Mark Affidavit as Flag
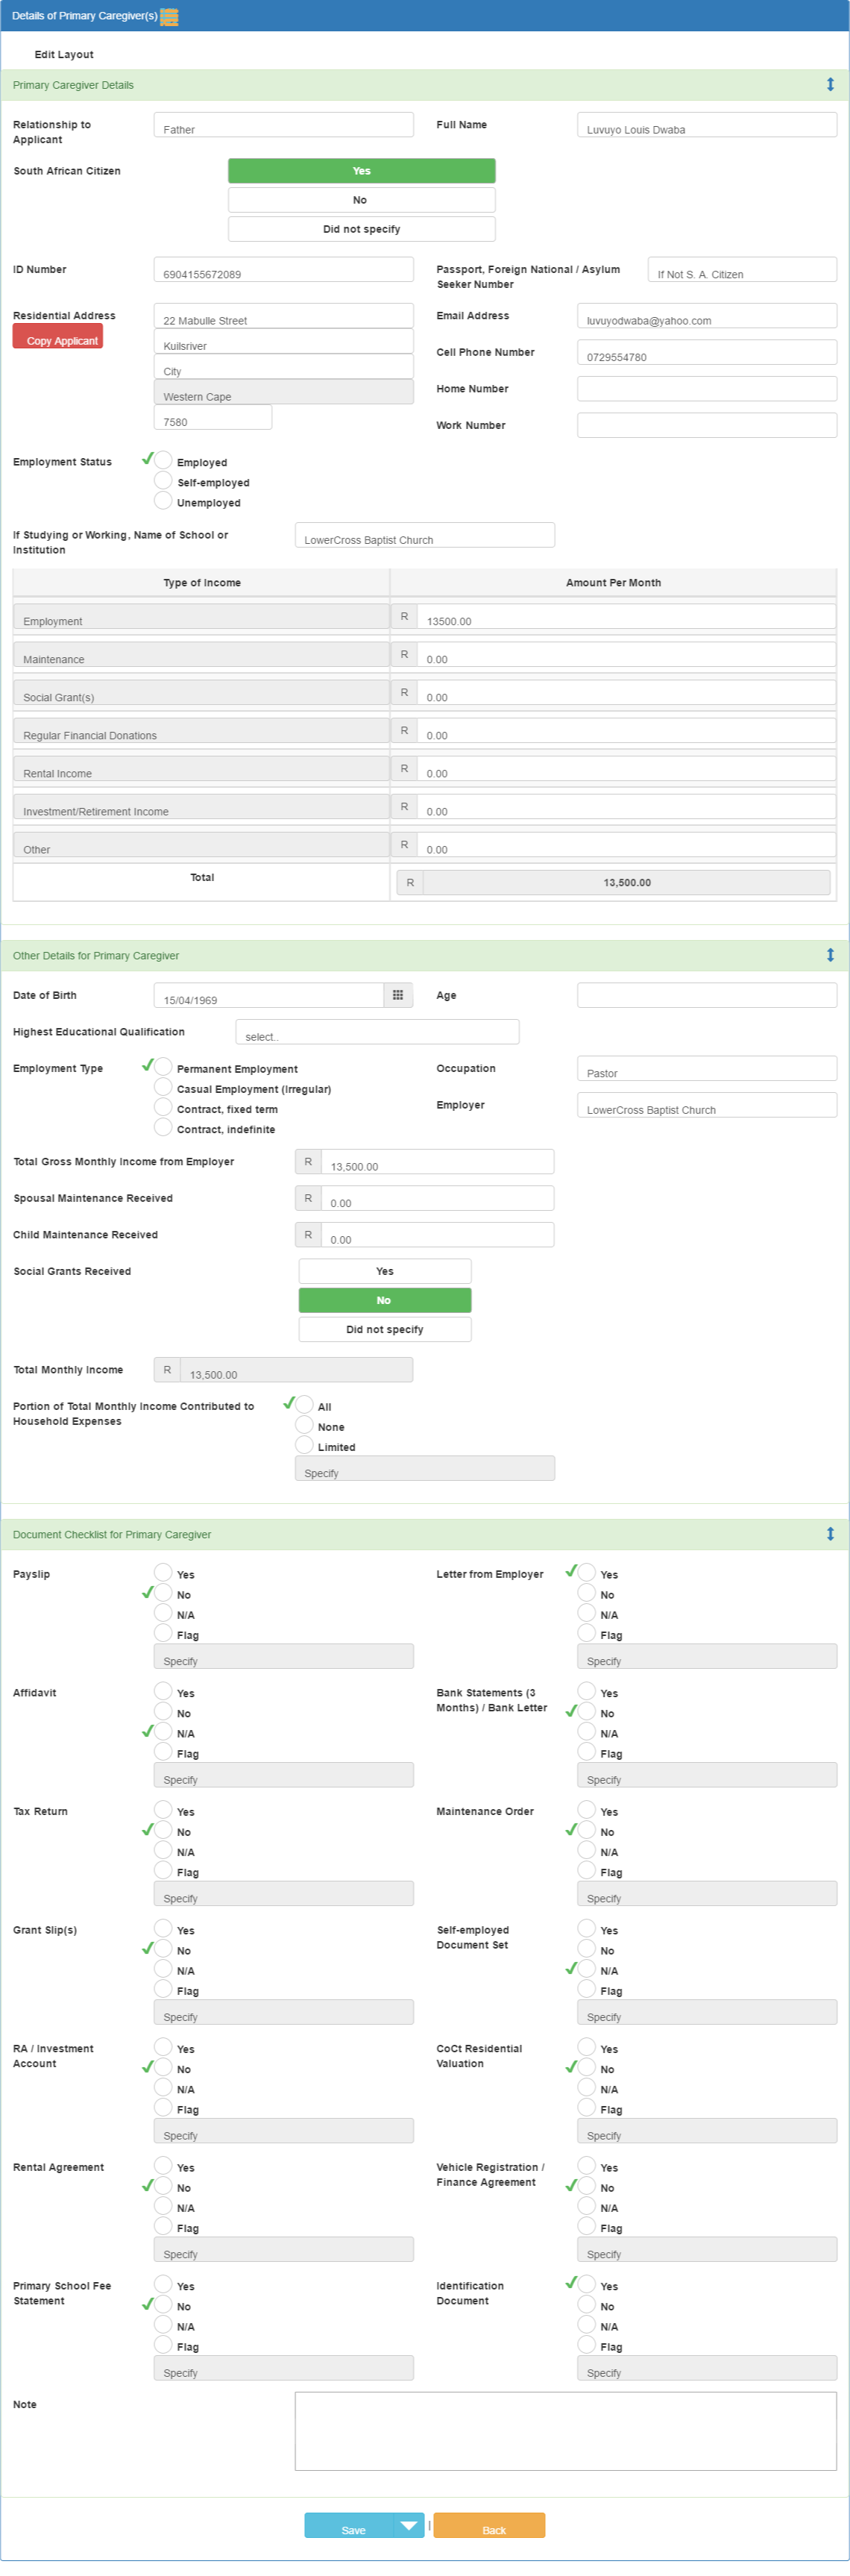Image resolution: width=850 pixels, height=2576 pixels. 163,1751
